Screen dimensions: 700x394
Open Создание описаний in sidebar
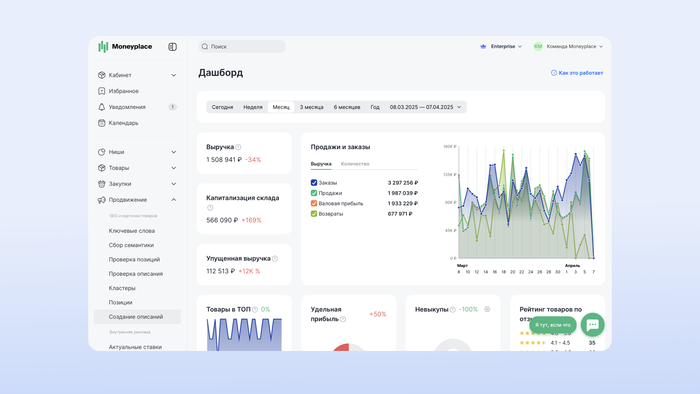137,317
